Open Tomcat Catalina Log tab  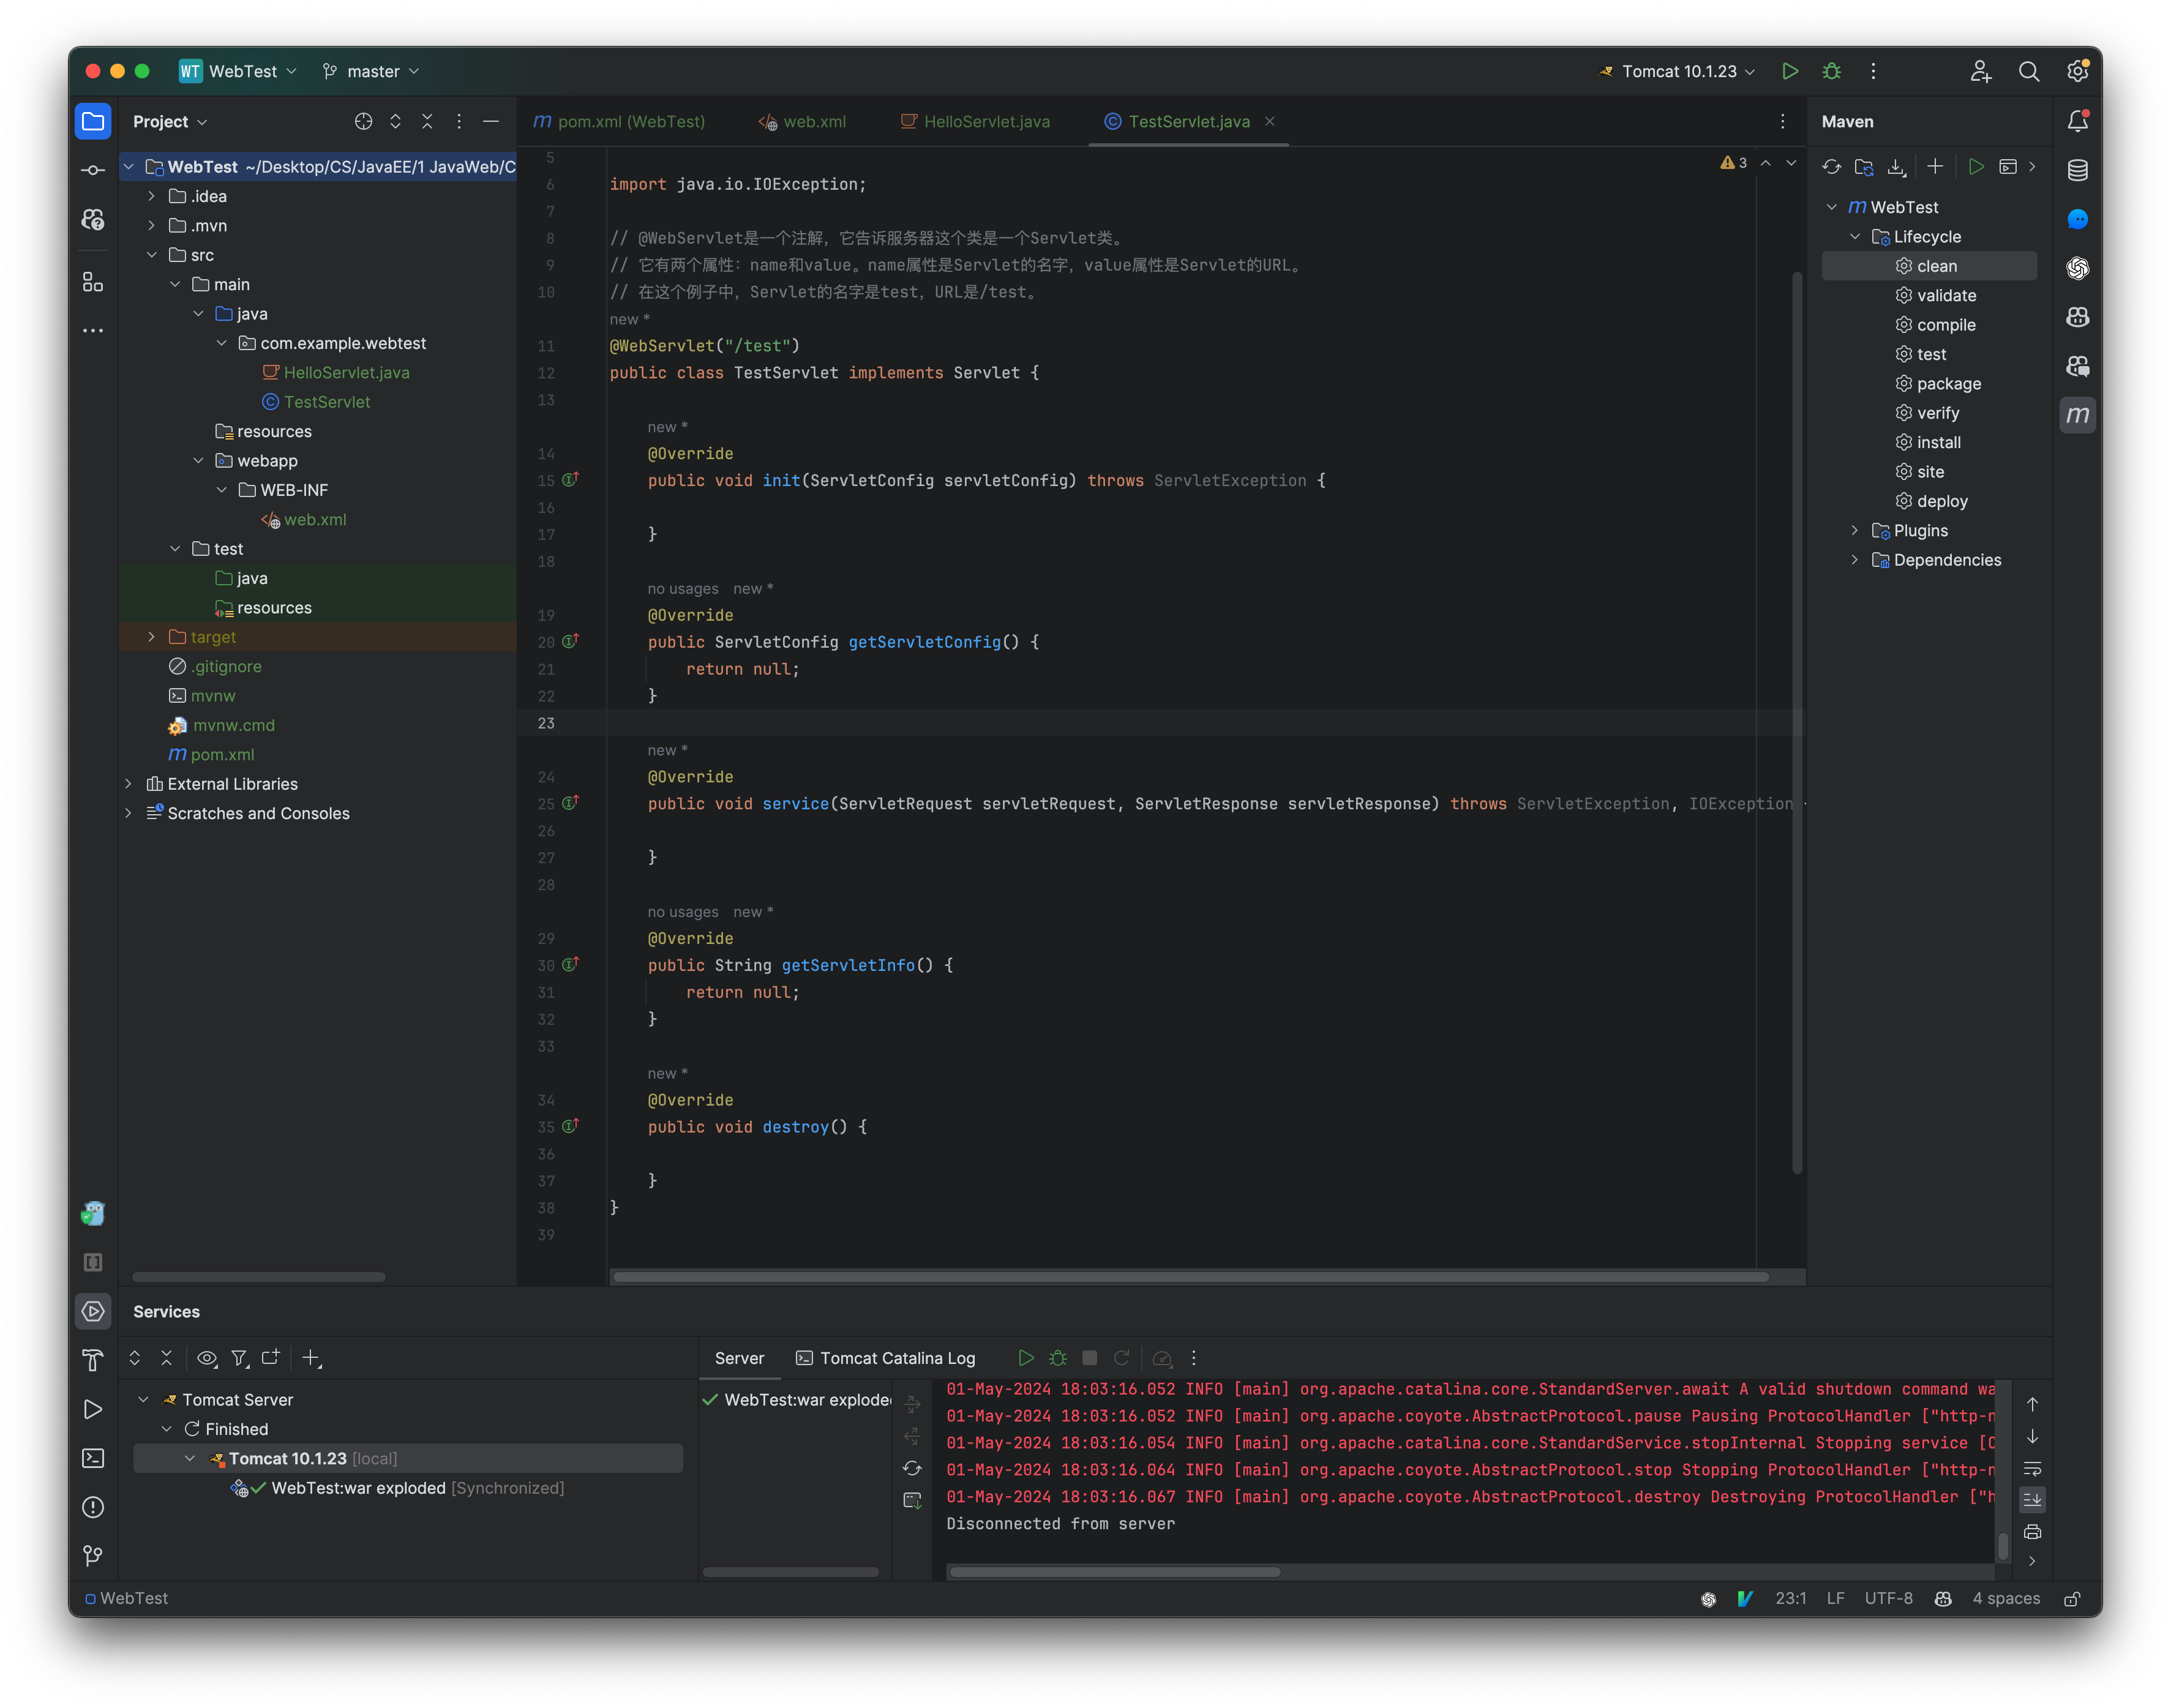click(x=885, y=1358)
